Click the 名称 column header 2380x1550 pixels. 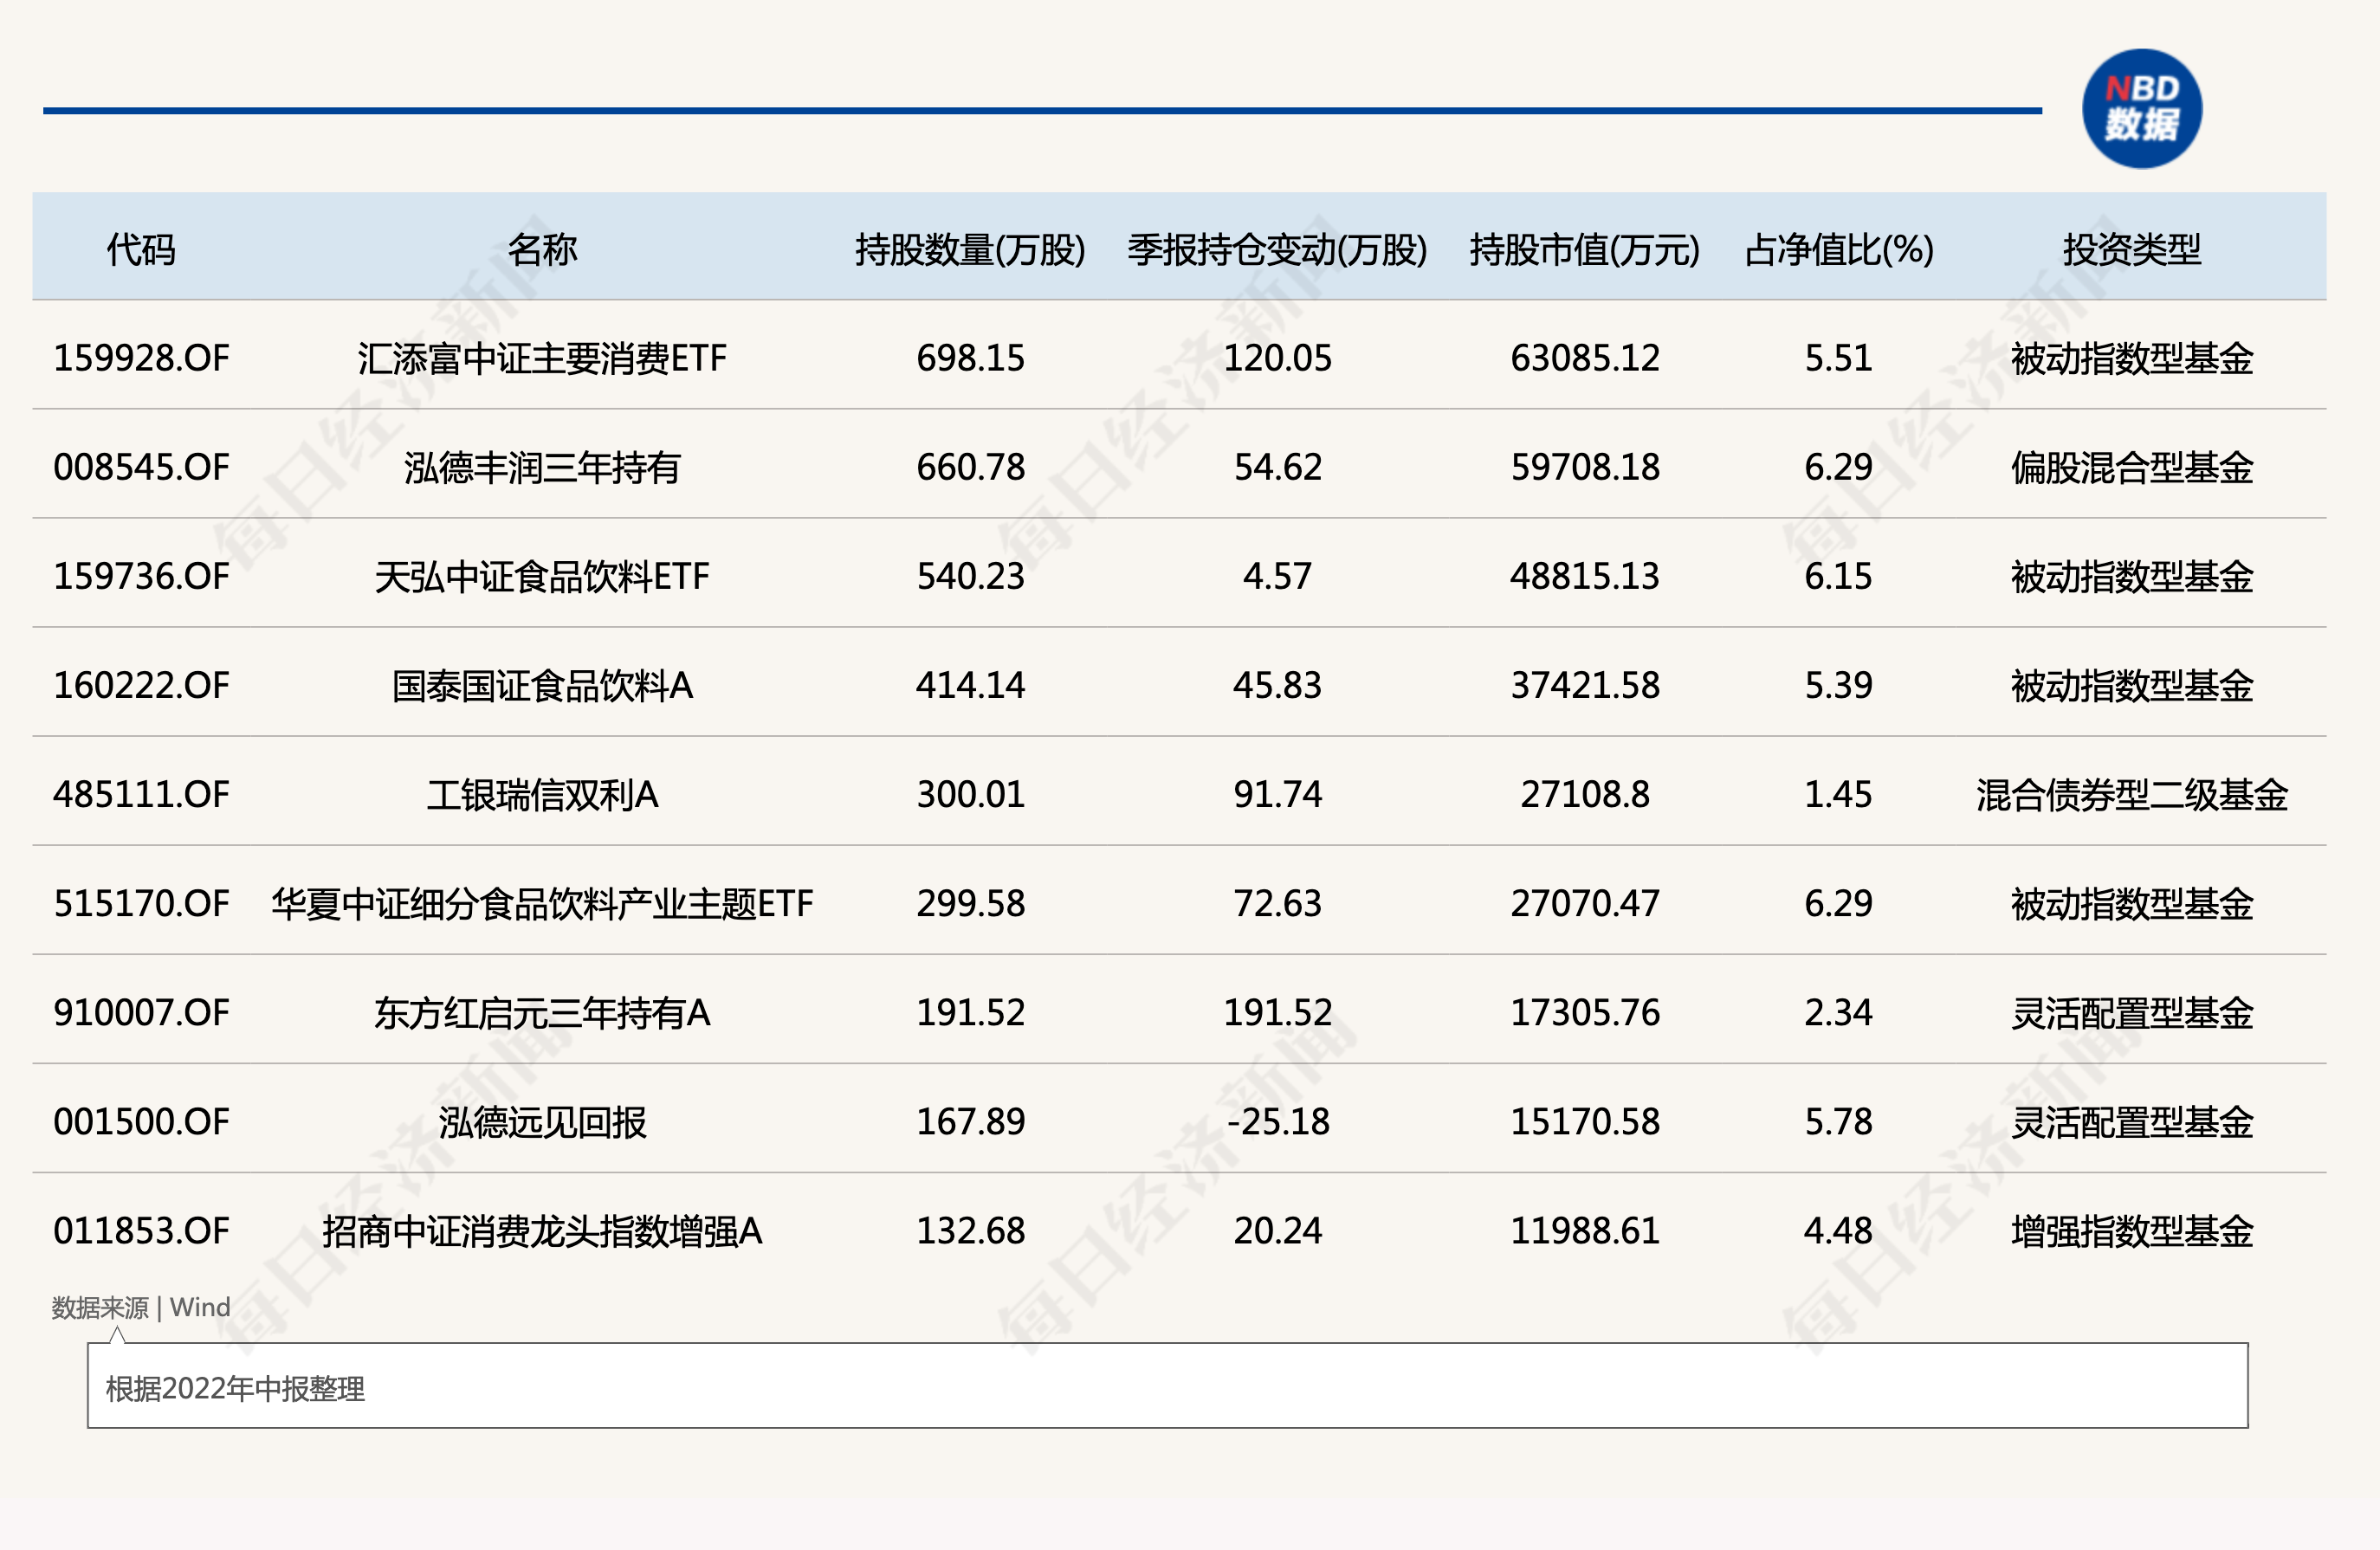coord(542,249)
